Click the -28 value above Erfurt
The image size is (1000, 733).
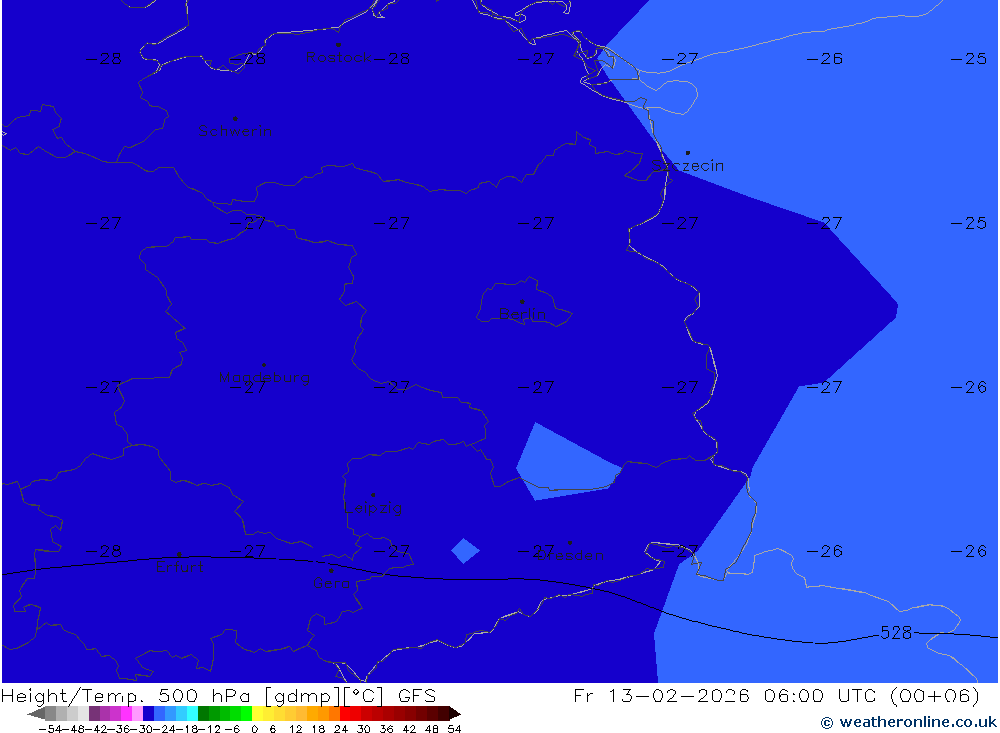(x=103, y=551)
